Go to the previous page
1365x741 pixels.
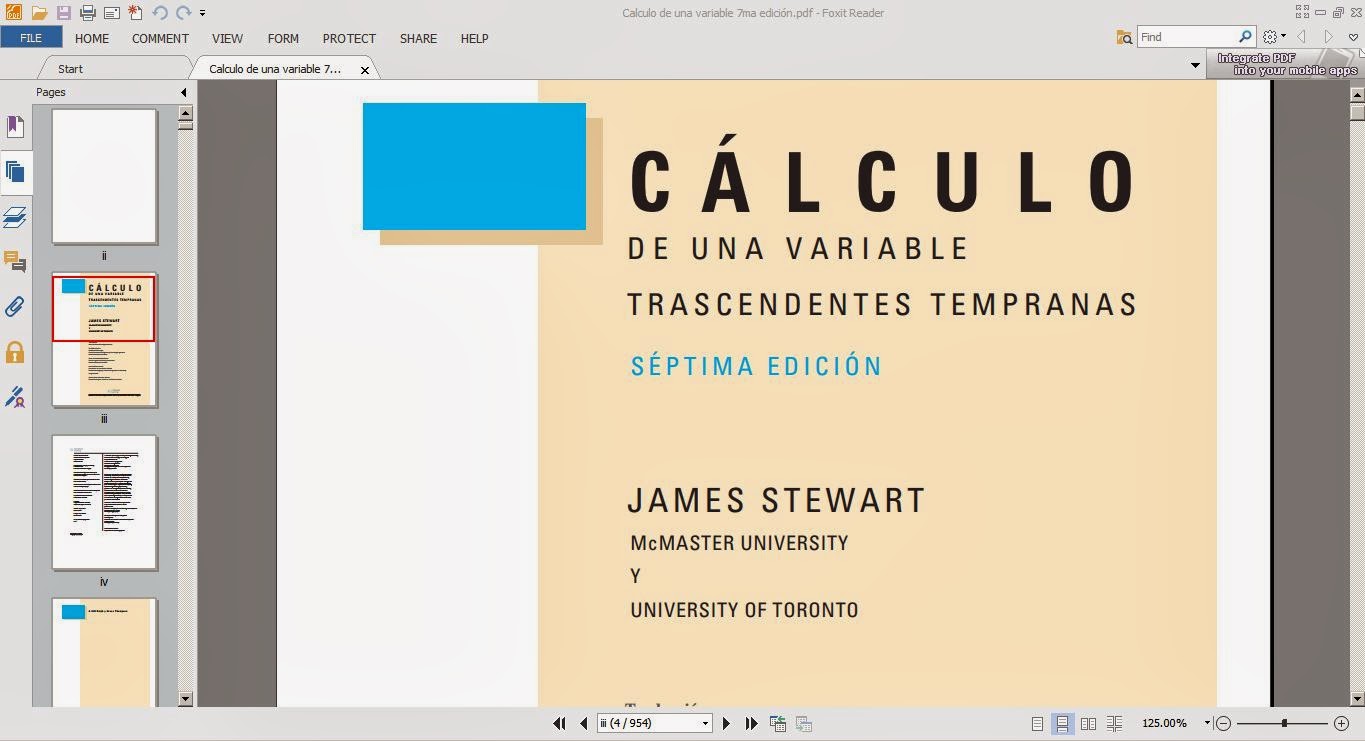(584, 723)
